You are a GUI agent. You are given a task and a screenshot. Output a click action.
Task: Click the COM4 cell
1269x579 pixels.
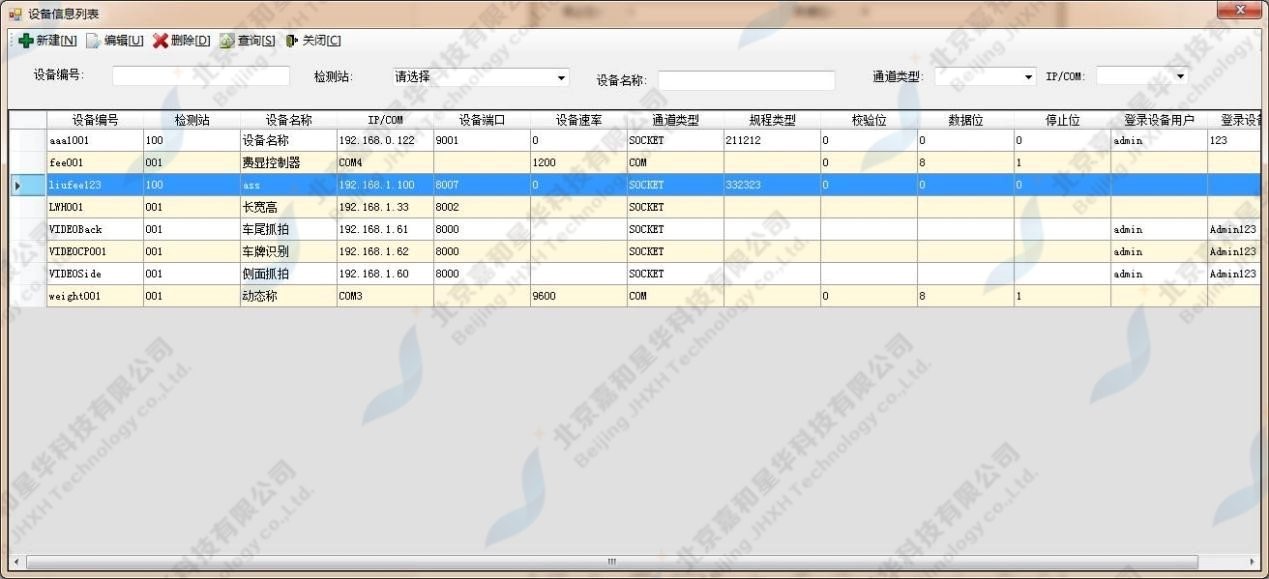coord(385,163)
